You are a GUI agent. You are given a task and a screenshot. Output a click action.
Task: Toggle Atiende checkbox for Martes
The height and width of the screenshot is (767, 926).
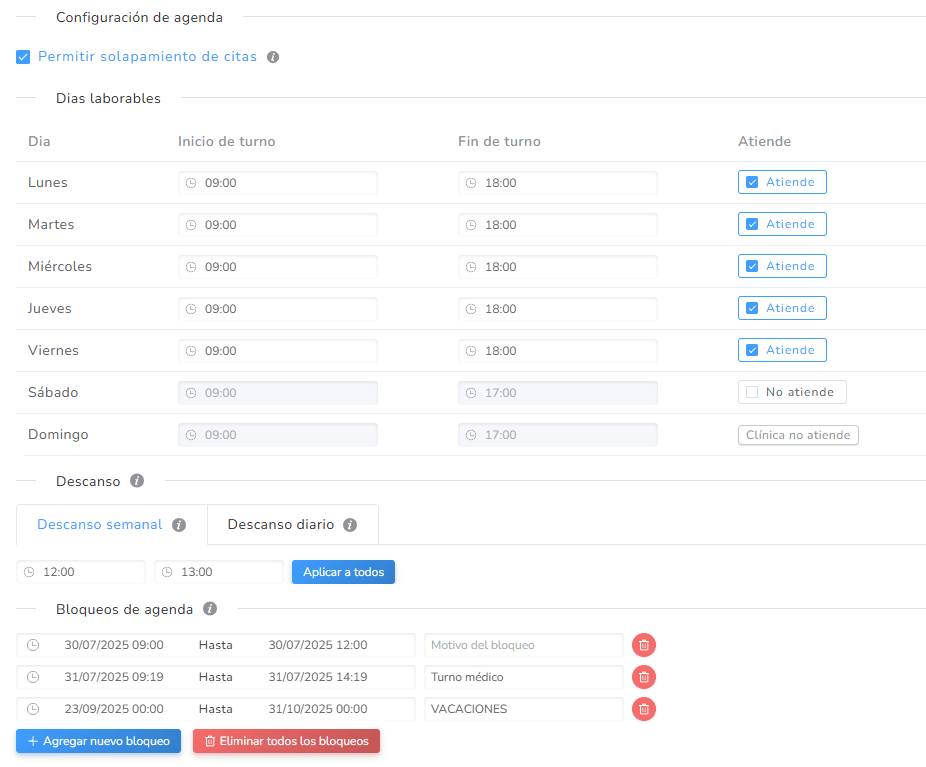pyautogui.click(x=752, y=224)
